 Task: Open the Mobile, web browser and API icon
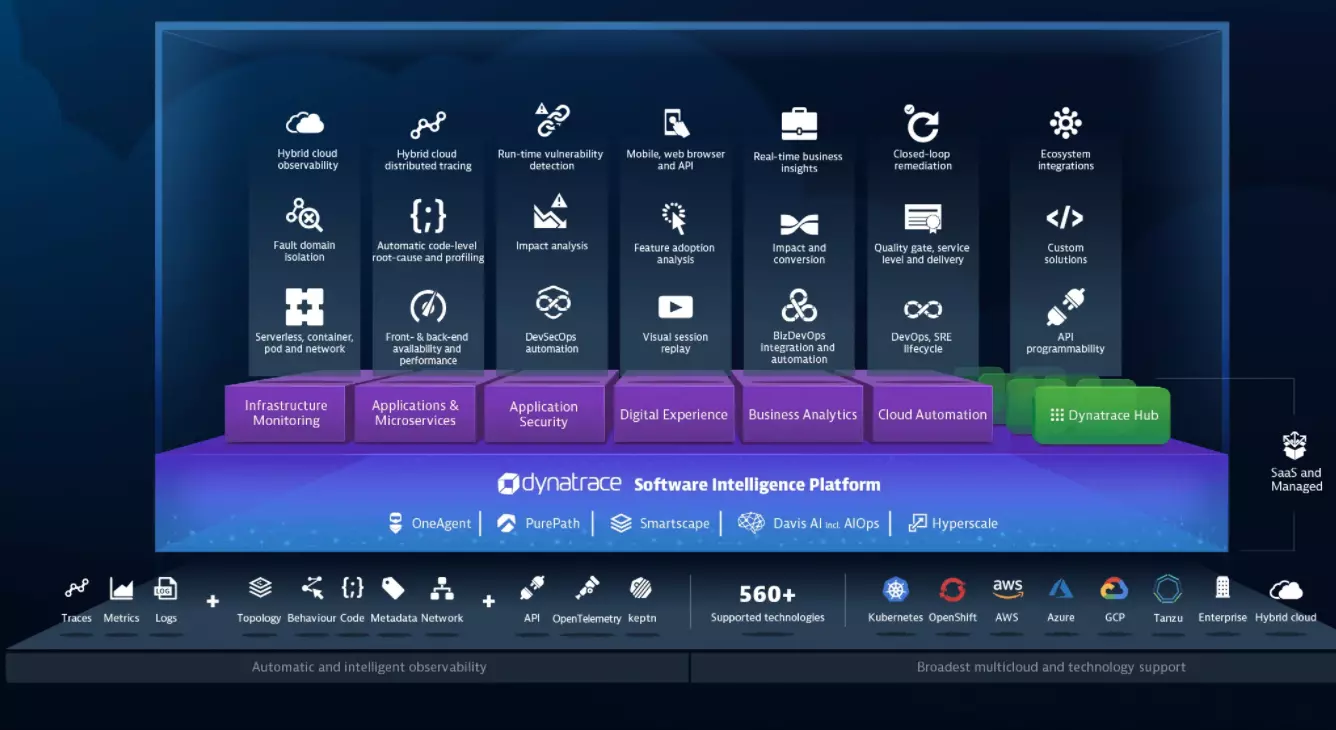pyautogui.click(x=676, y=123)
